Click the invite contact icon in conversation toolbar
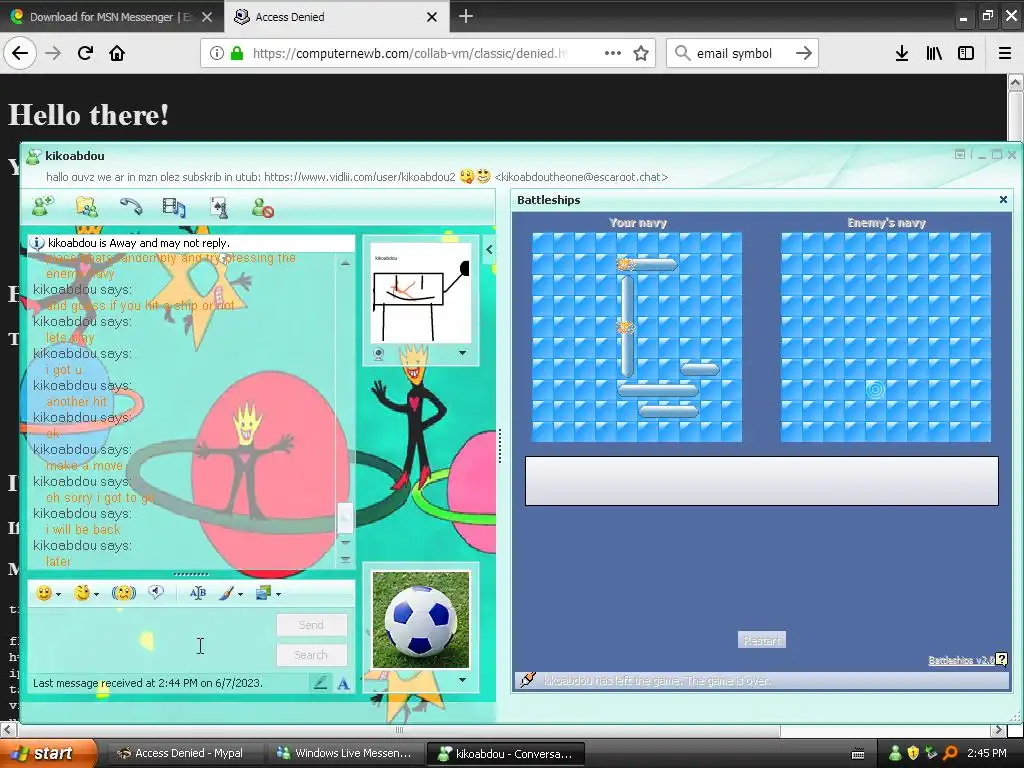Image resolution: width=1024 pixels, height=768 pixels. click(x=43, y=206)
